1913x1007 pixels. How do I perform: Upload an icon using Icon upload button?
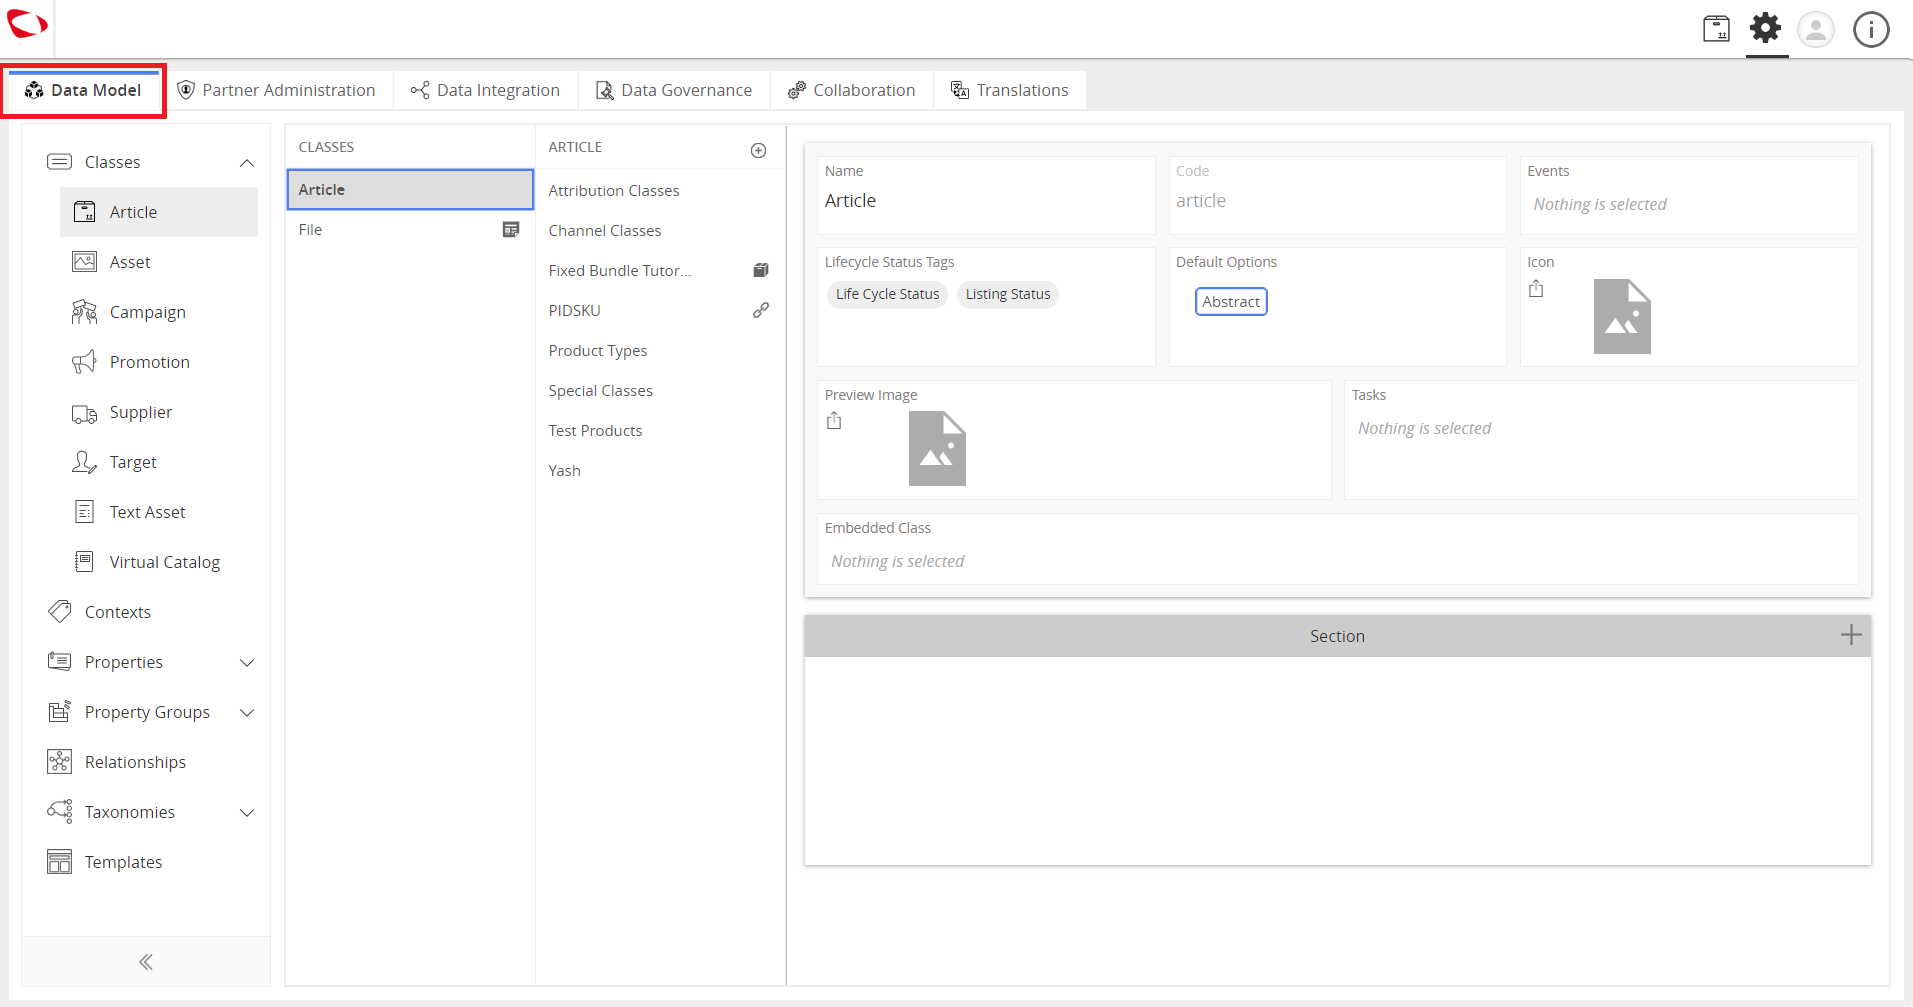pos(1536,289)
